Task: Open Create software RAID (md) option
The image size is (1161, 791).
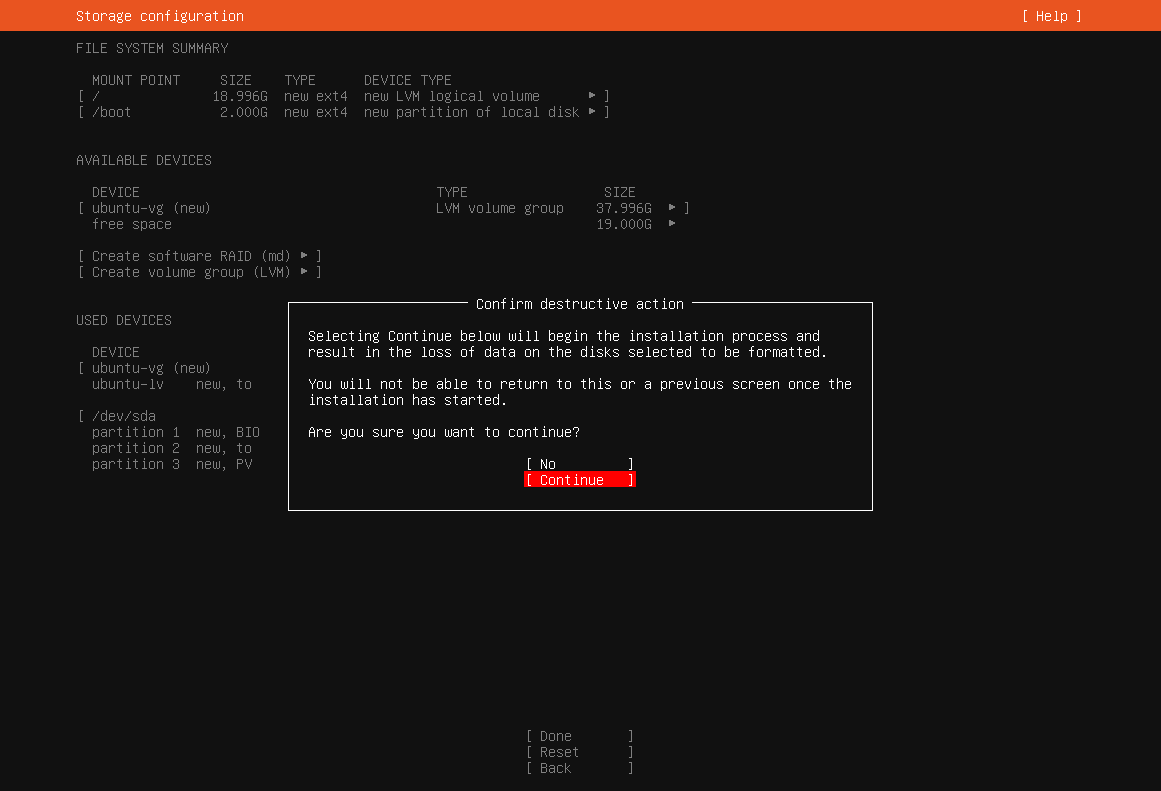Action: (200, 256)
